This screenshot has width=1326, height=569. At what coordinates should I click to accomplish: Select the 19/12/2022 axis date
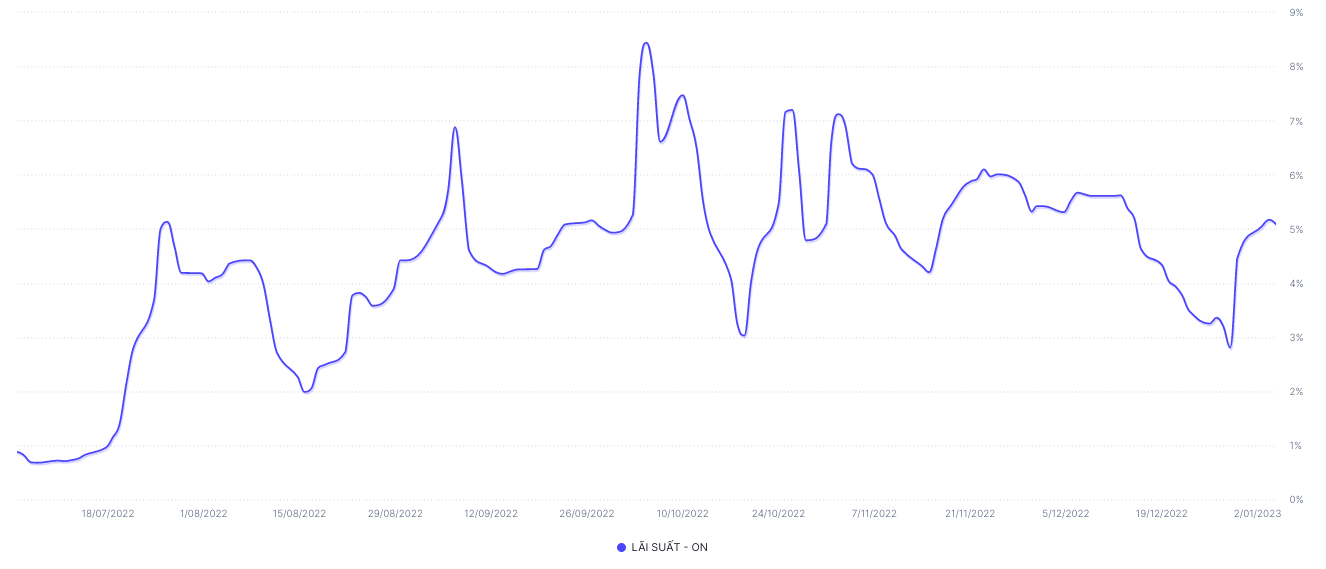pos(1162,514)
